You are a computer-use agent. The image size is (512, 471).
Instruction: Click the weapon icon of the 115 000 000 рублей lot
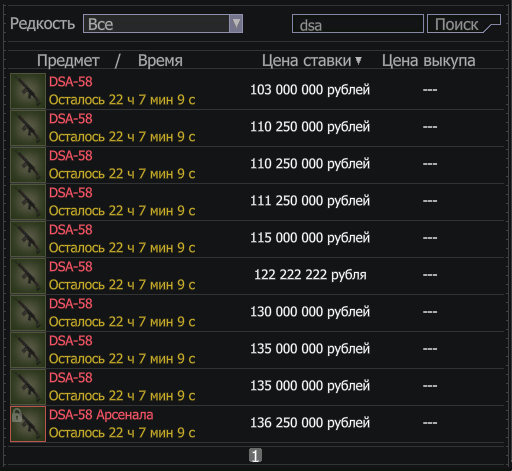[x=28, y=239]
